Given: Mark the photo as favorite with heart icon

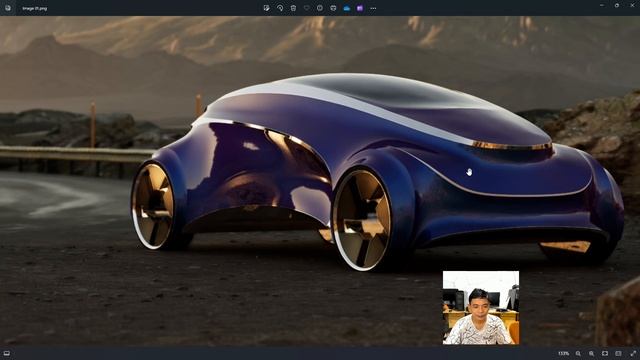Looking at the screenshot, I should point(307,8).
